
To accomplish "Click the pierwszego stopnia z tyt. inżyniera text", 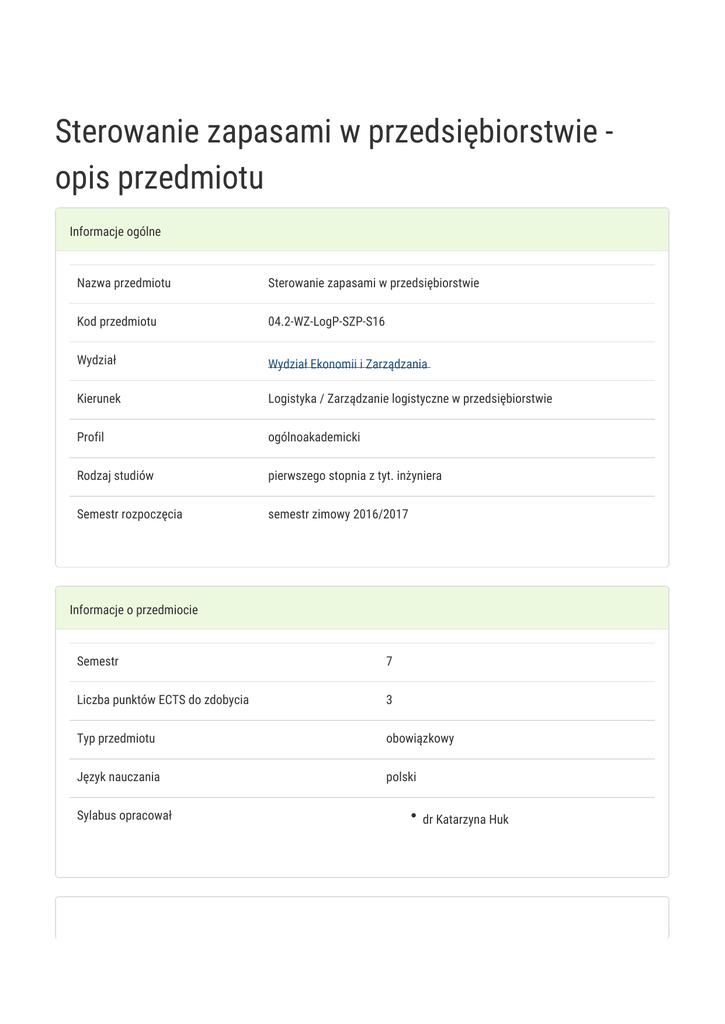I will tap(355, 476).
